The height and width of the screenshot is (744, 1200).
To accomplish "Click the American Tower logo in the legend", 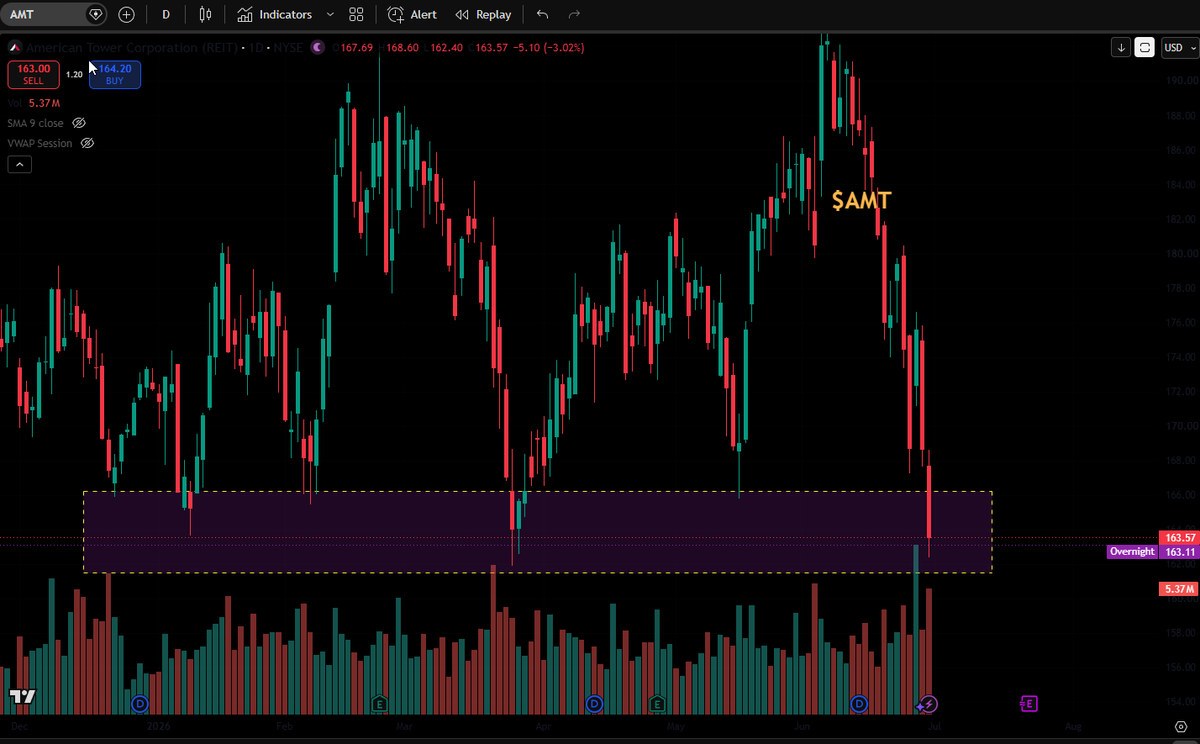I will [x=14, y=47].
